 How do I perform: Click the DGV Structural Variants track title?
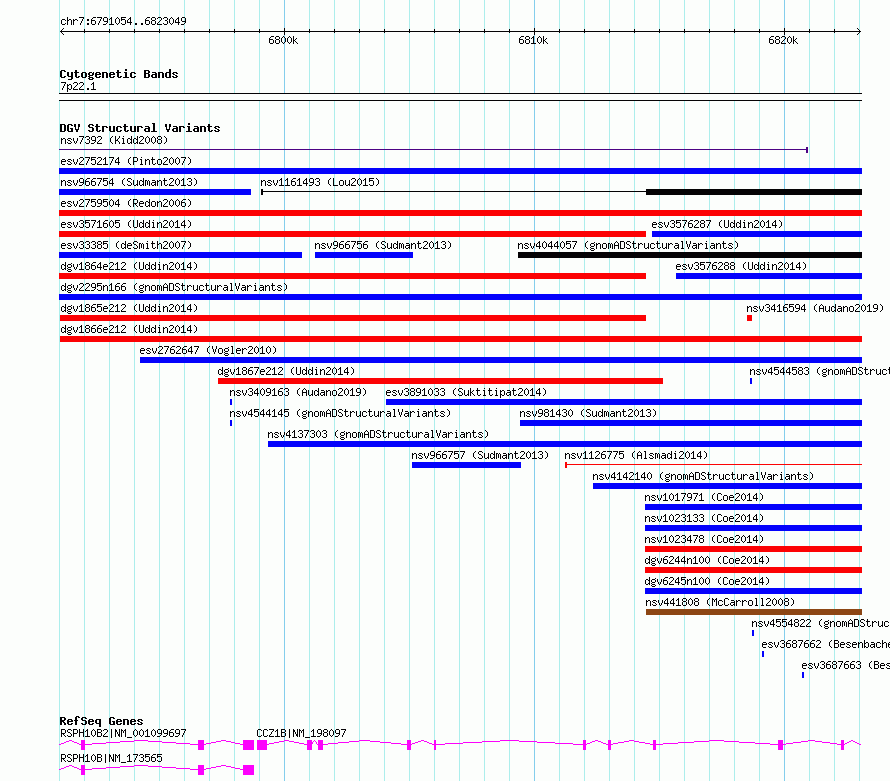point(140,128)
